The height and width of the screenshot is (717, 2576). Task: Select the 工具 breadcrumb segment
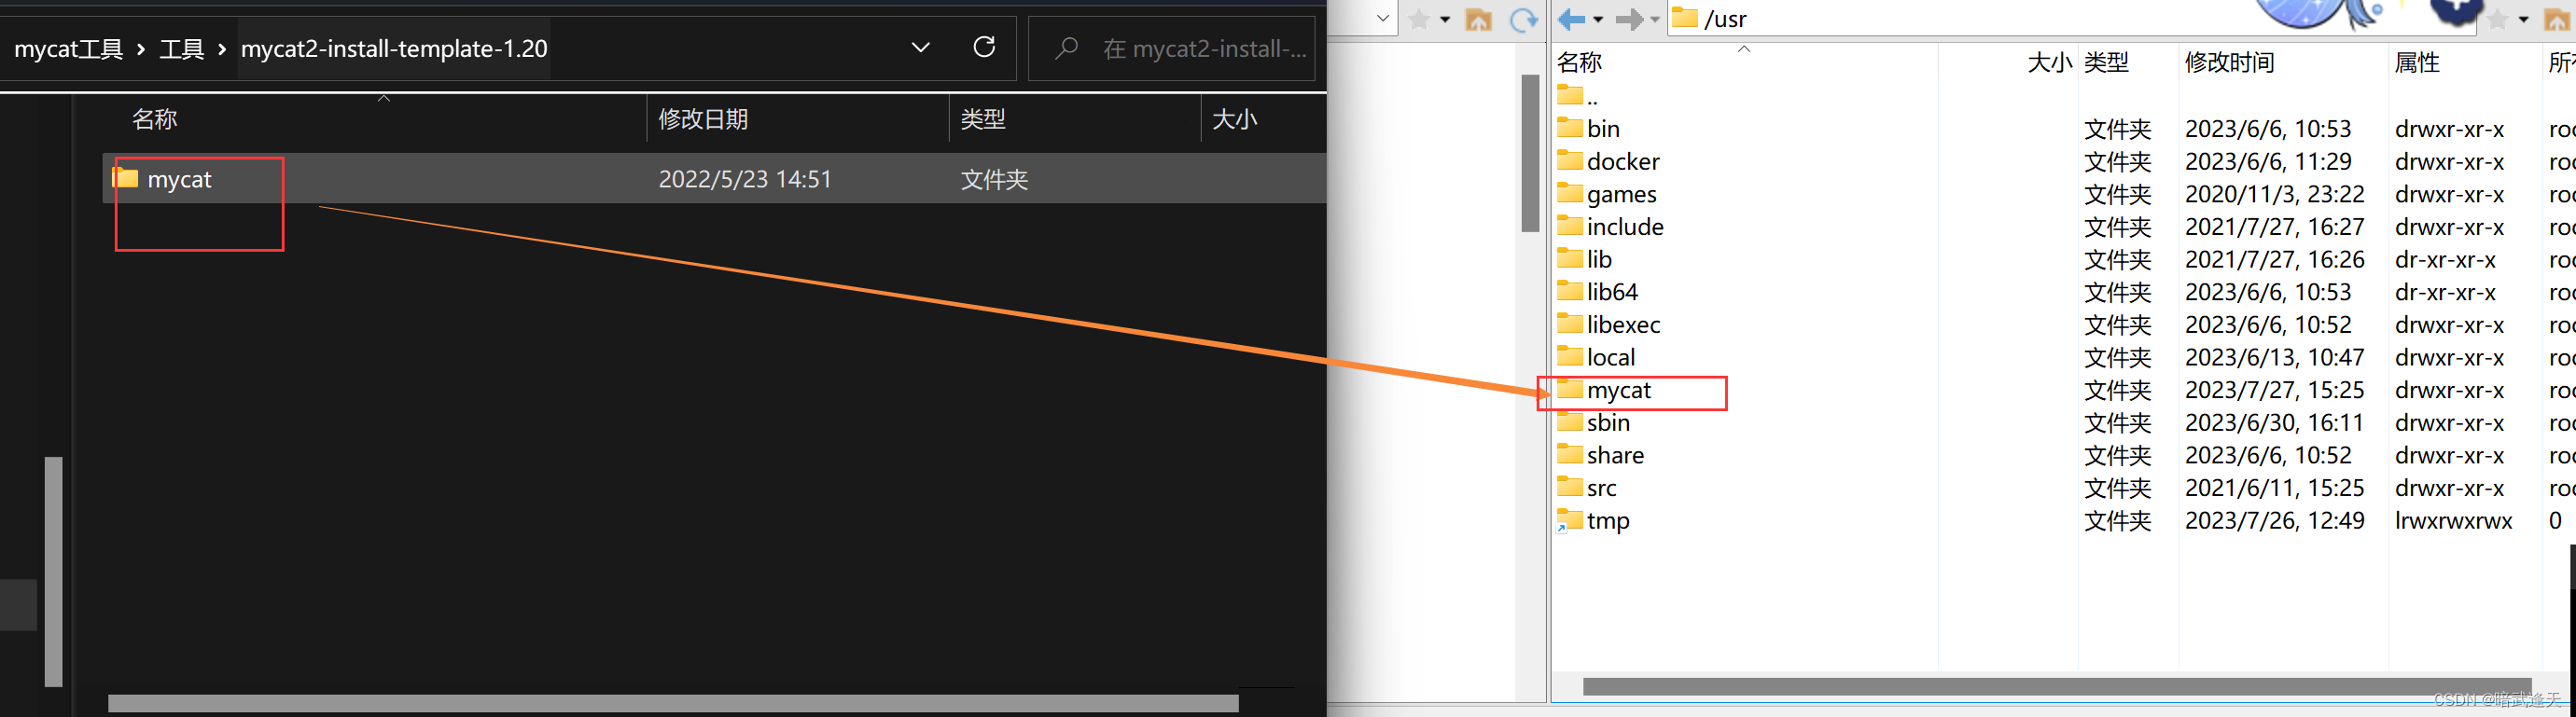click(x=182, y=49)
